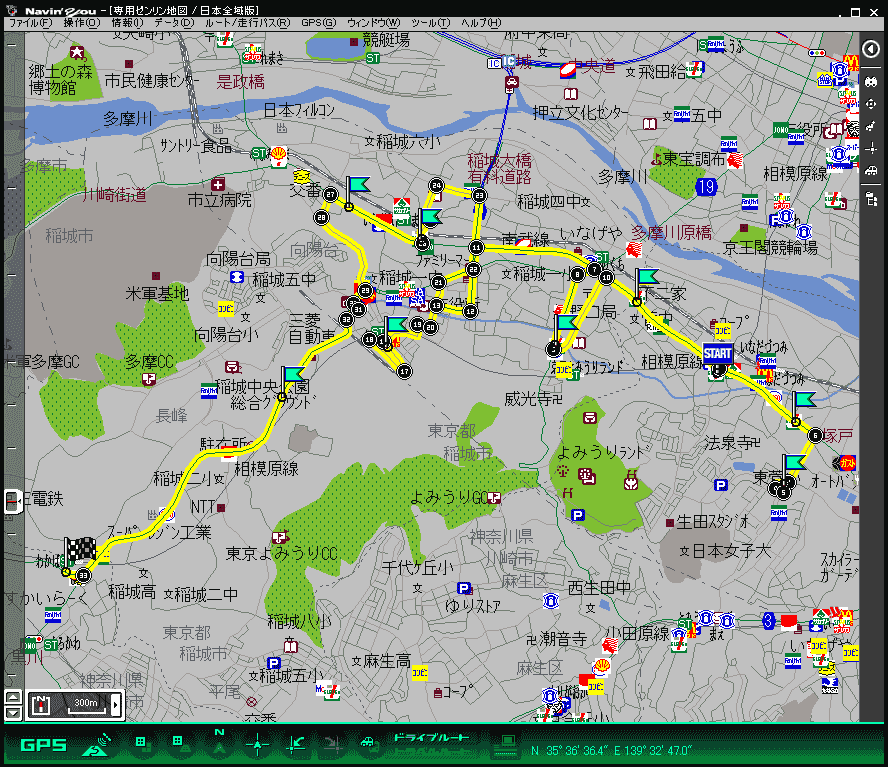Click the hospital cross icon at 市立病院
888x767 pixels.
click(x=217, y=185)
